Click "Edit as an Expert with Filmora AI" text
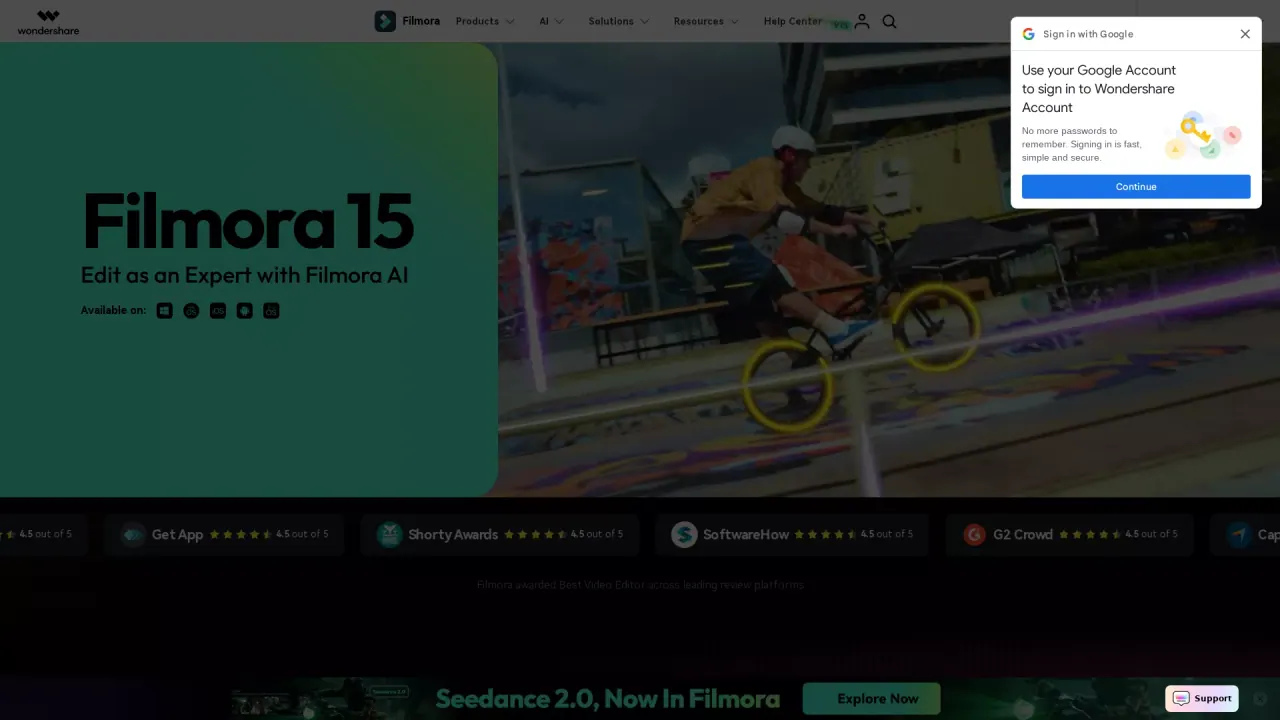This screenshot has height=720, width=1280. coord(245,275)
